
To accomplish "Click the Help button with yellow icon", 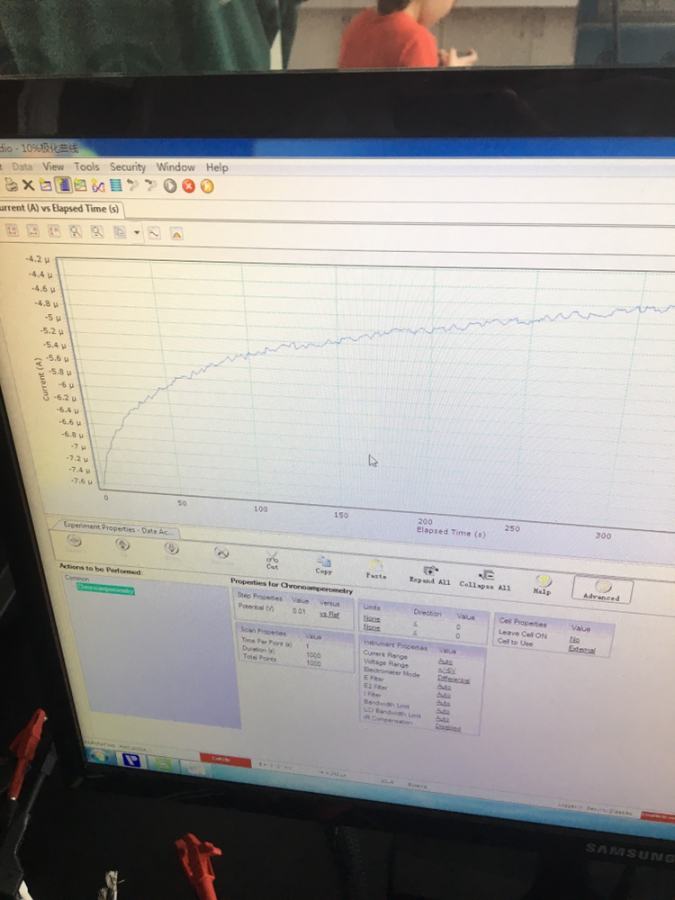I will (542, 585).
